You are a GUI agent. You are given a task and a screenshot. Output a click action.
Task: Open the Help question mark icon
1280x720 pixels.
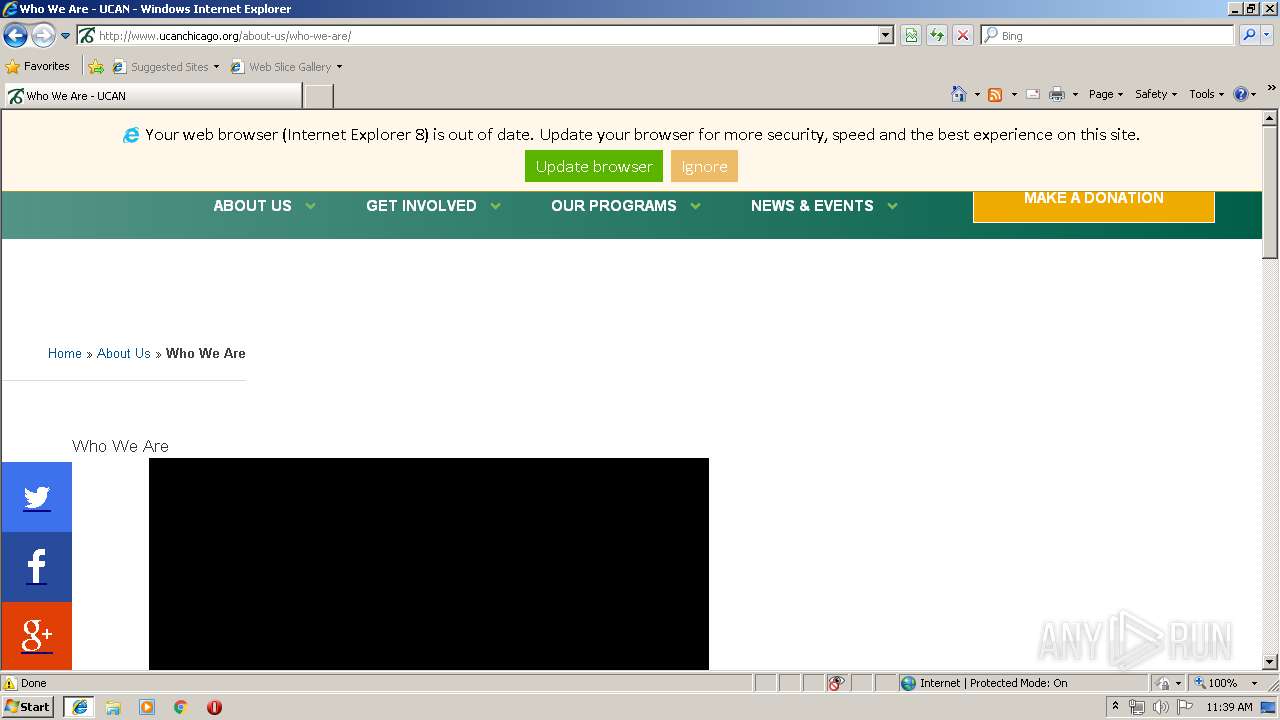click(x=1241, y=94)
